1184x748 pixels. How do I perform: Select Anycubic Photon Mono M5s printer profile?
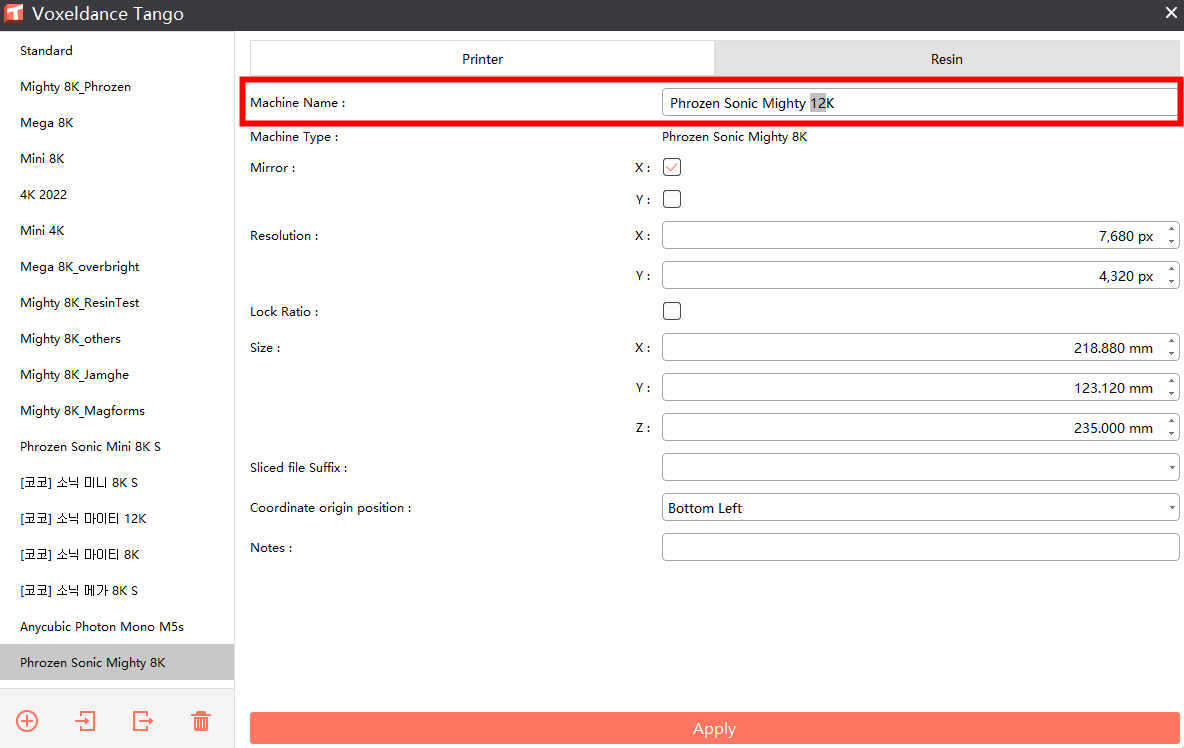[x=102, y=627]
